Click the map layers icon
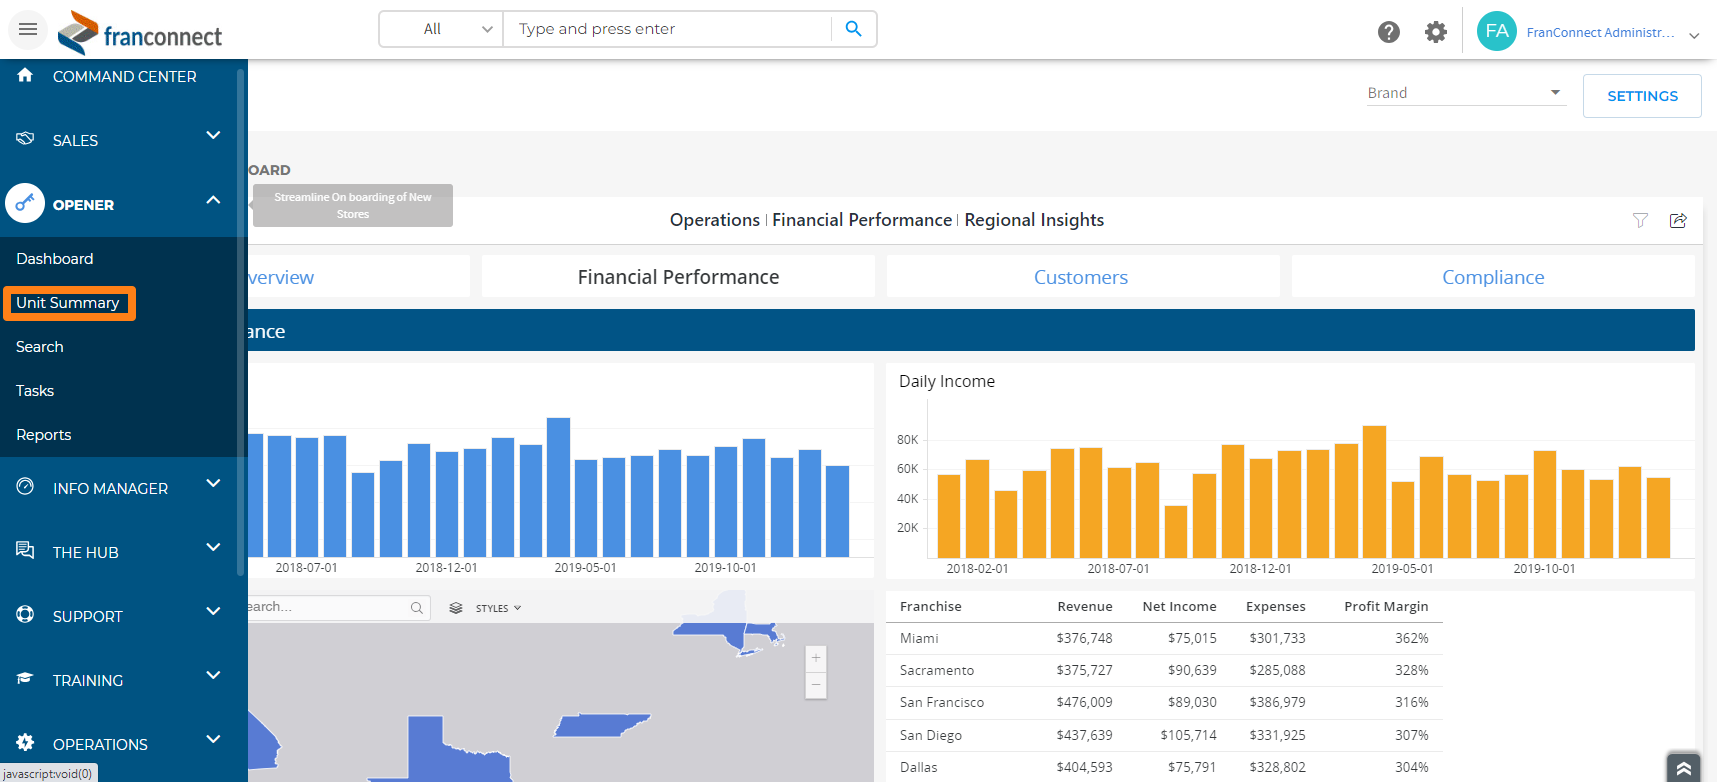1717x782 pixels. pos(456,608)
